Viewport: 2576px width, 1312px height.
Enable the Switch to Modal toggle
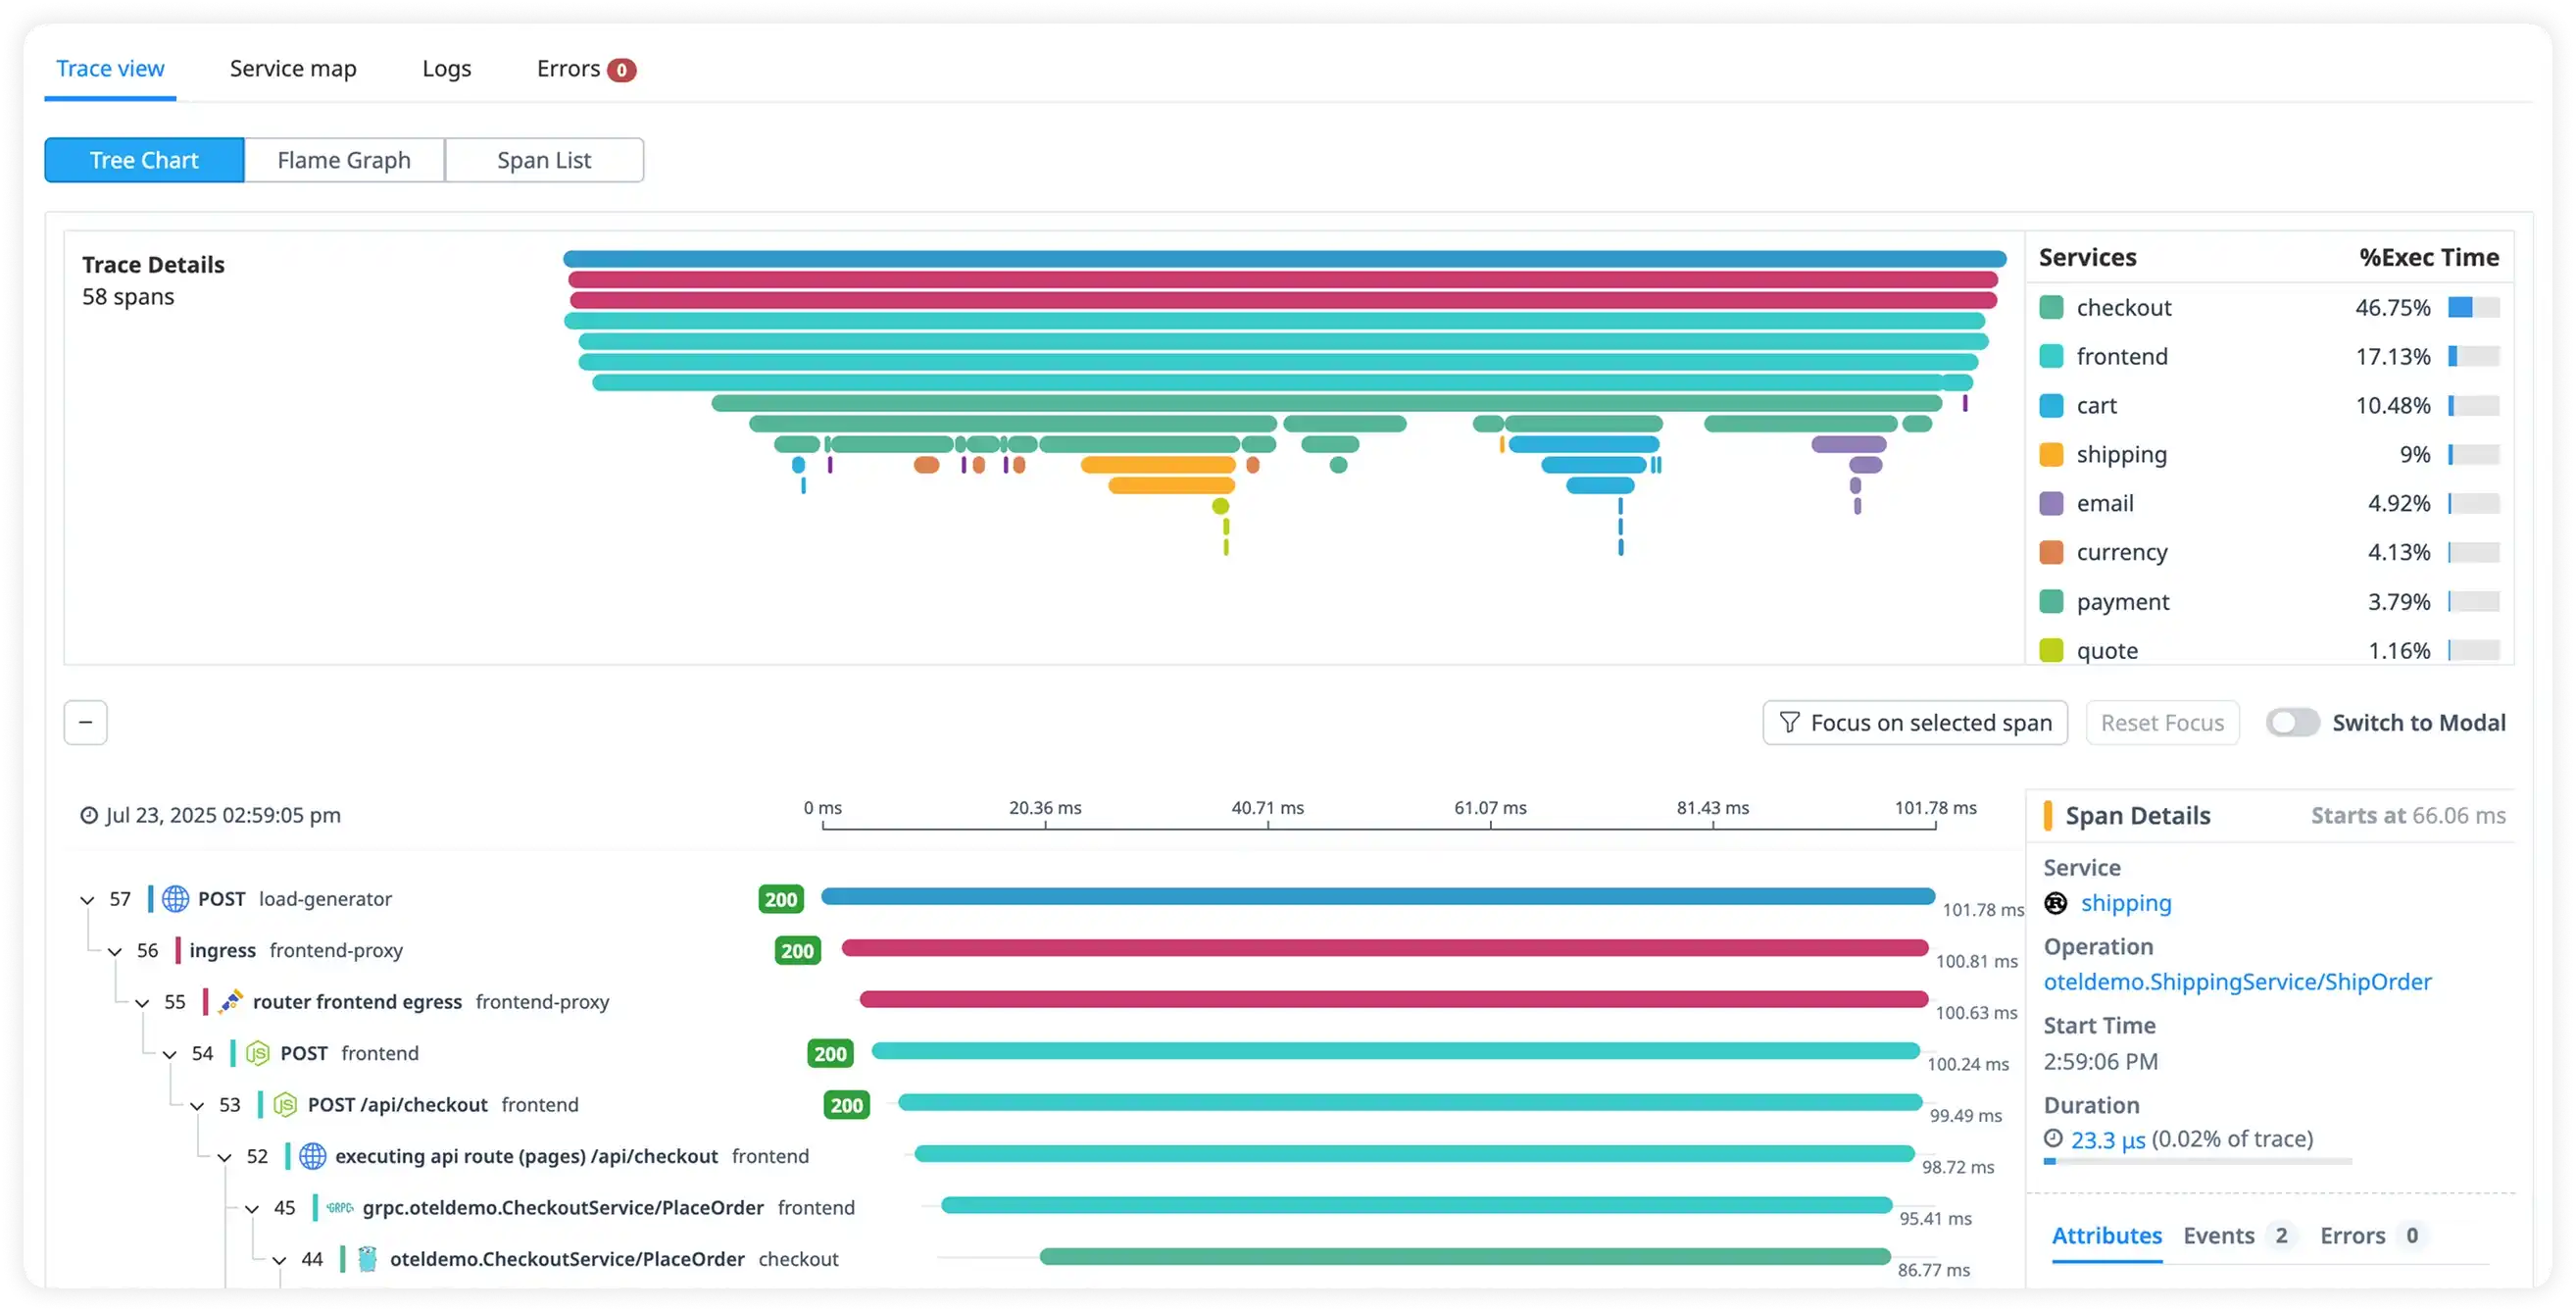pyautogui.click(x=2293, y=722)
